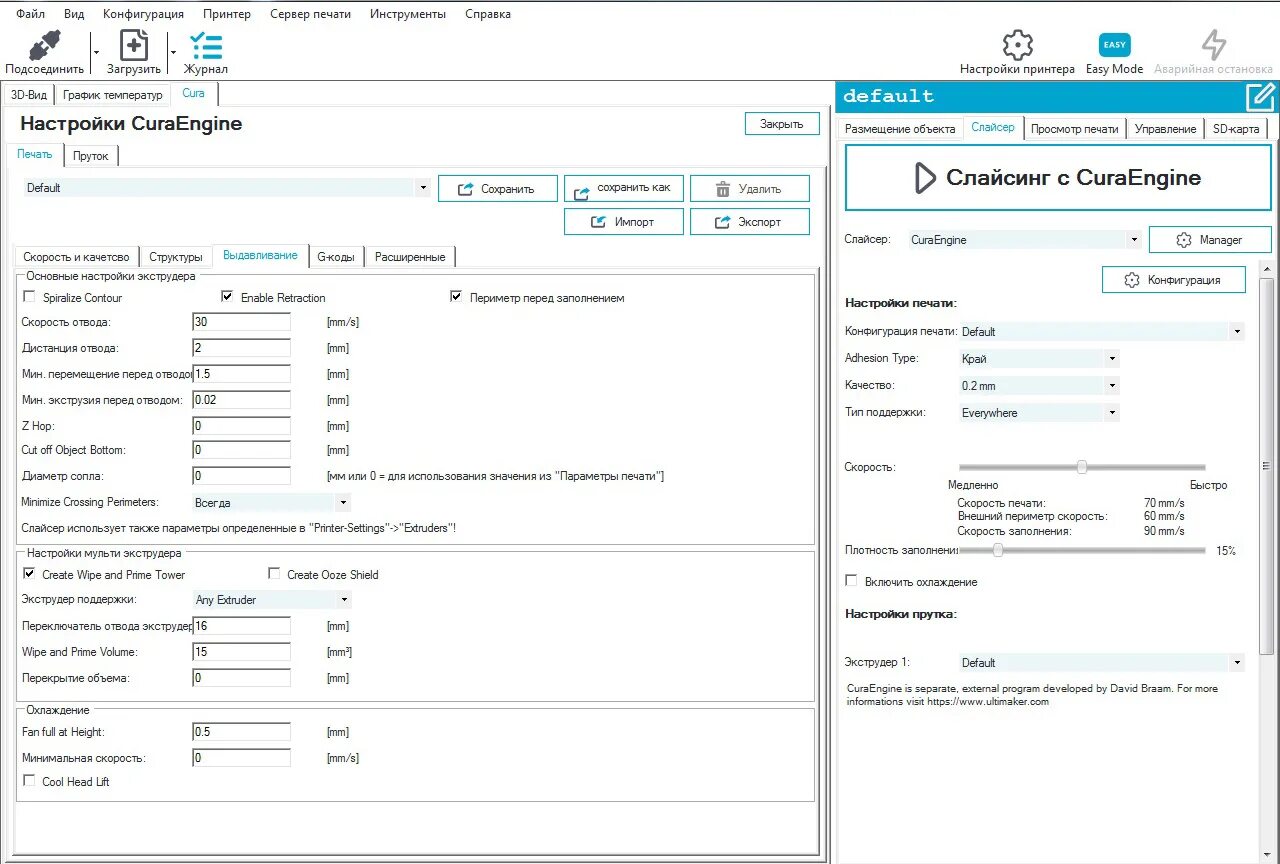Toggle Периметр перед заполнением checkbox

pos(456,297)
